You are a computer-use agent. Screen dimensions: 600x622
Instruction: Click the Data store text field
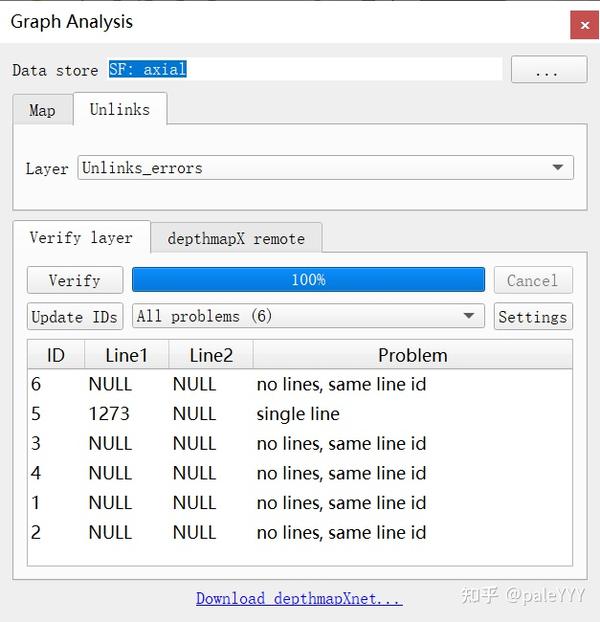(304, 70)
